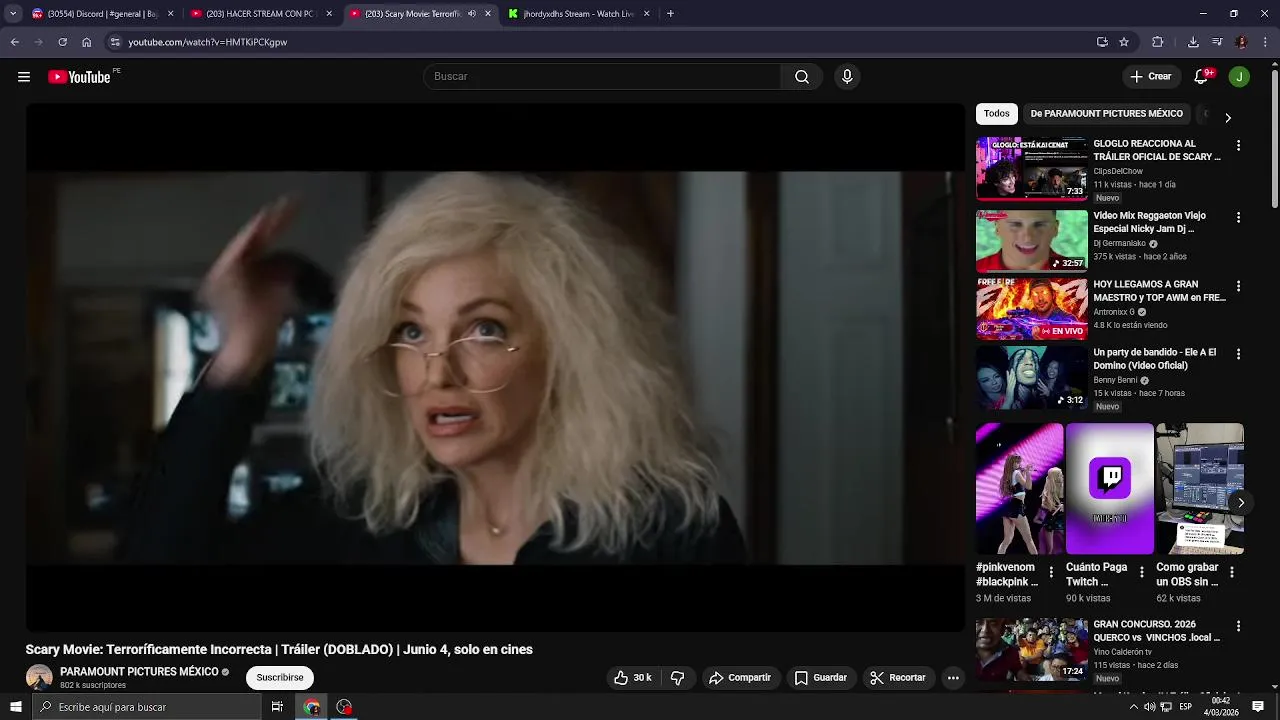
Task: Open Windows Start menu
Action: pos(15,707)
